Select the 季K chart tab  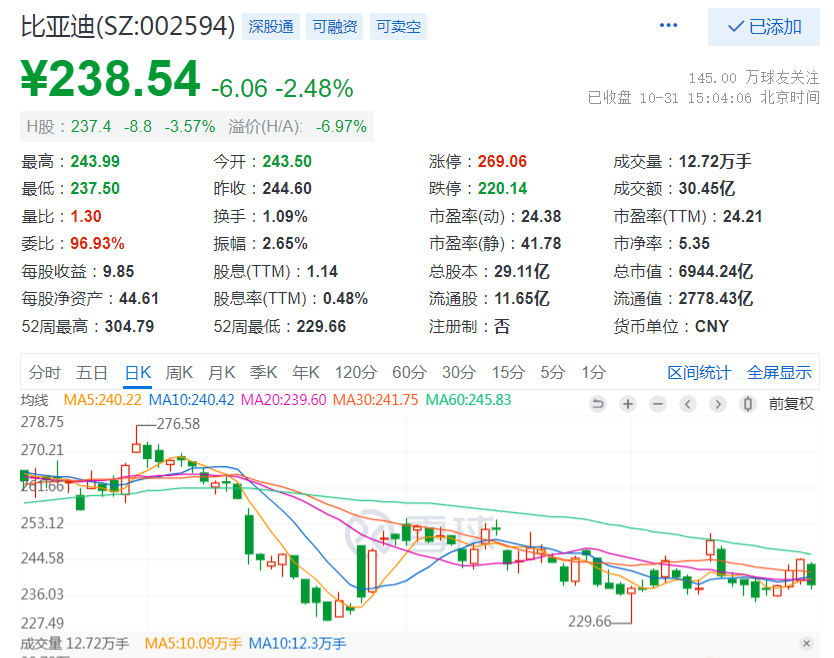click(x=263, y=372)
